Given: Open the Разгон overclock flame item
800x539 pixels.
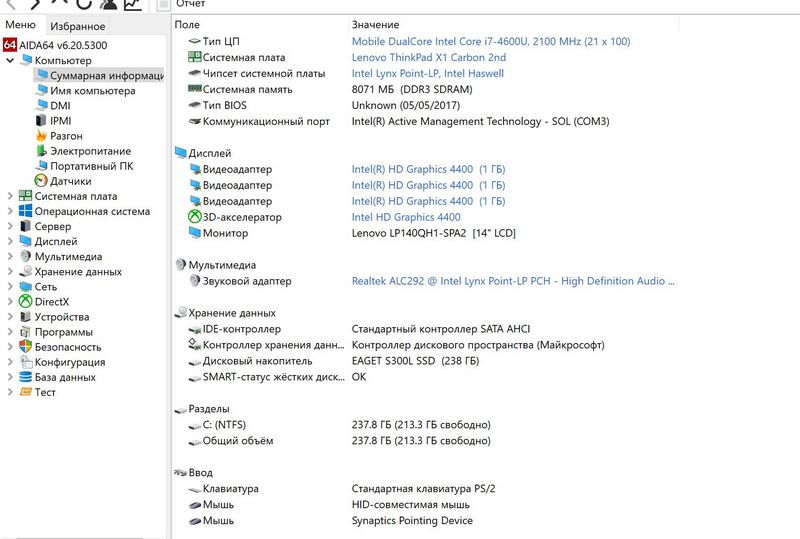Looking at the screenshot, I should point(66,136).
